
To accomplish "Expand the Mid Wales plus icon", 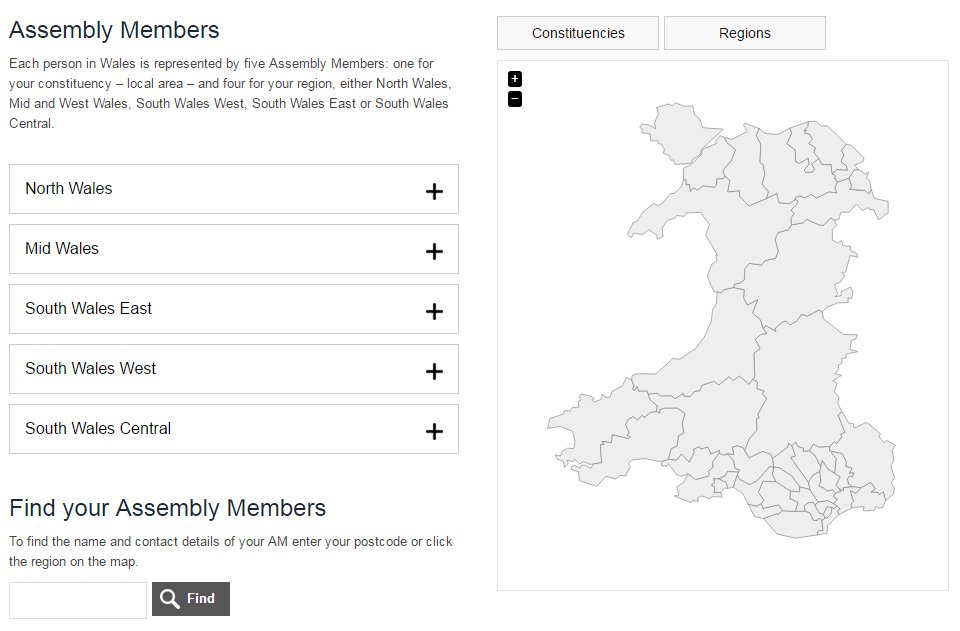I will 434,252.
